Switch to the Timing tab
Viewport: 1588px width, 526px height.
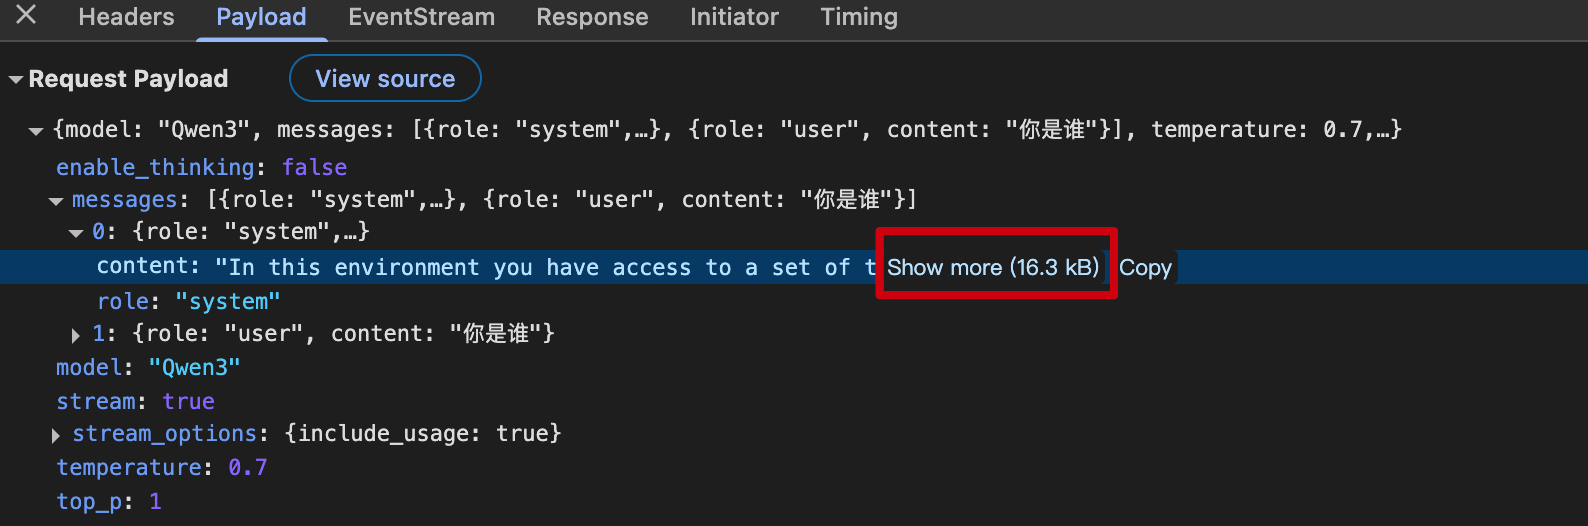(x=859, y=17)
